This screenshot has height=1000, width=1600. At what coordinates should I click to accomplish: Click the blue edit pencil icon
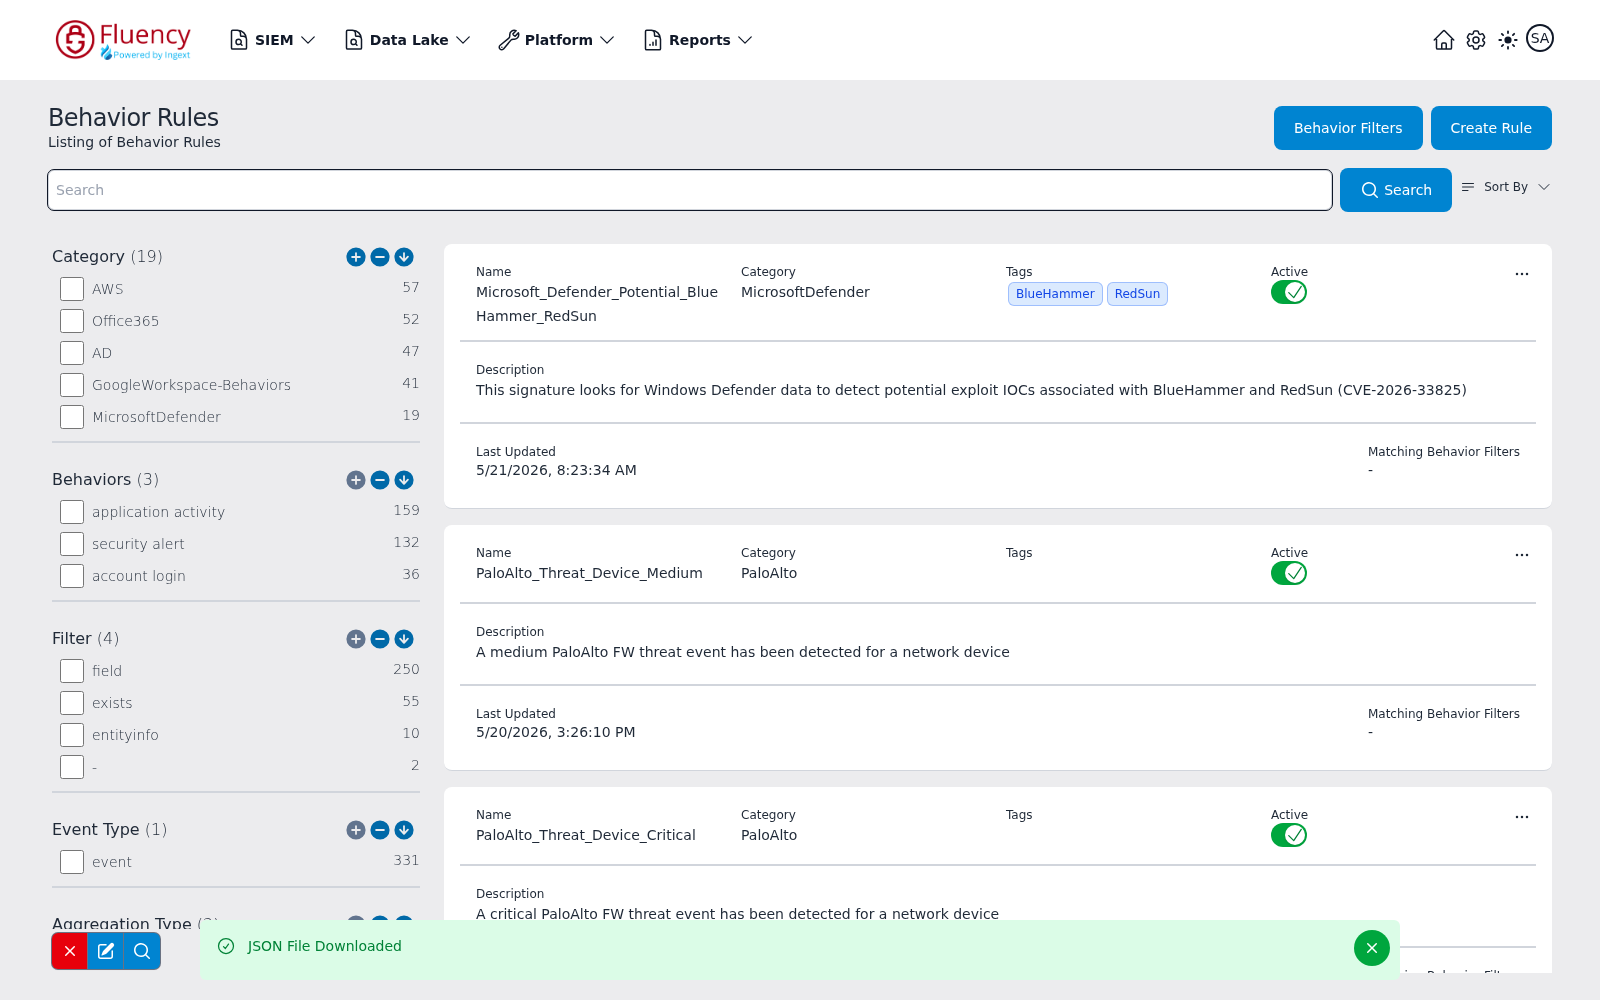(106, 951)
